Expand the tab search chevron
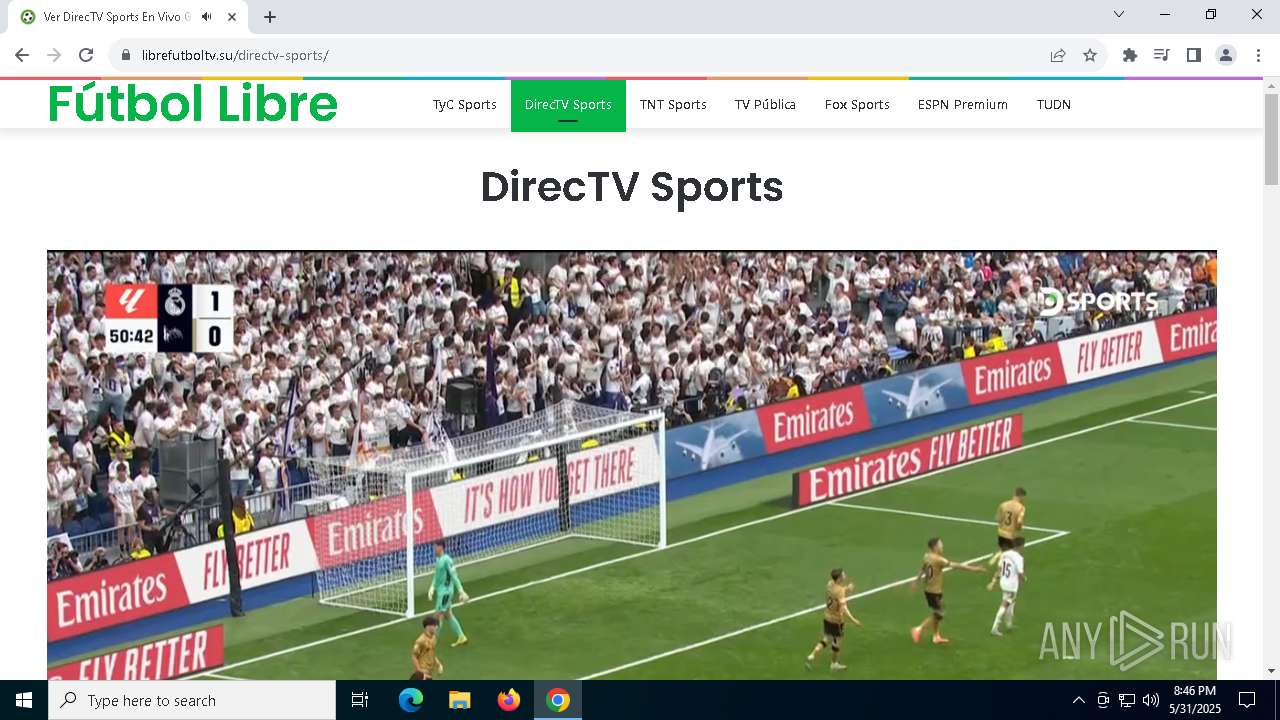 (1119, 14)
